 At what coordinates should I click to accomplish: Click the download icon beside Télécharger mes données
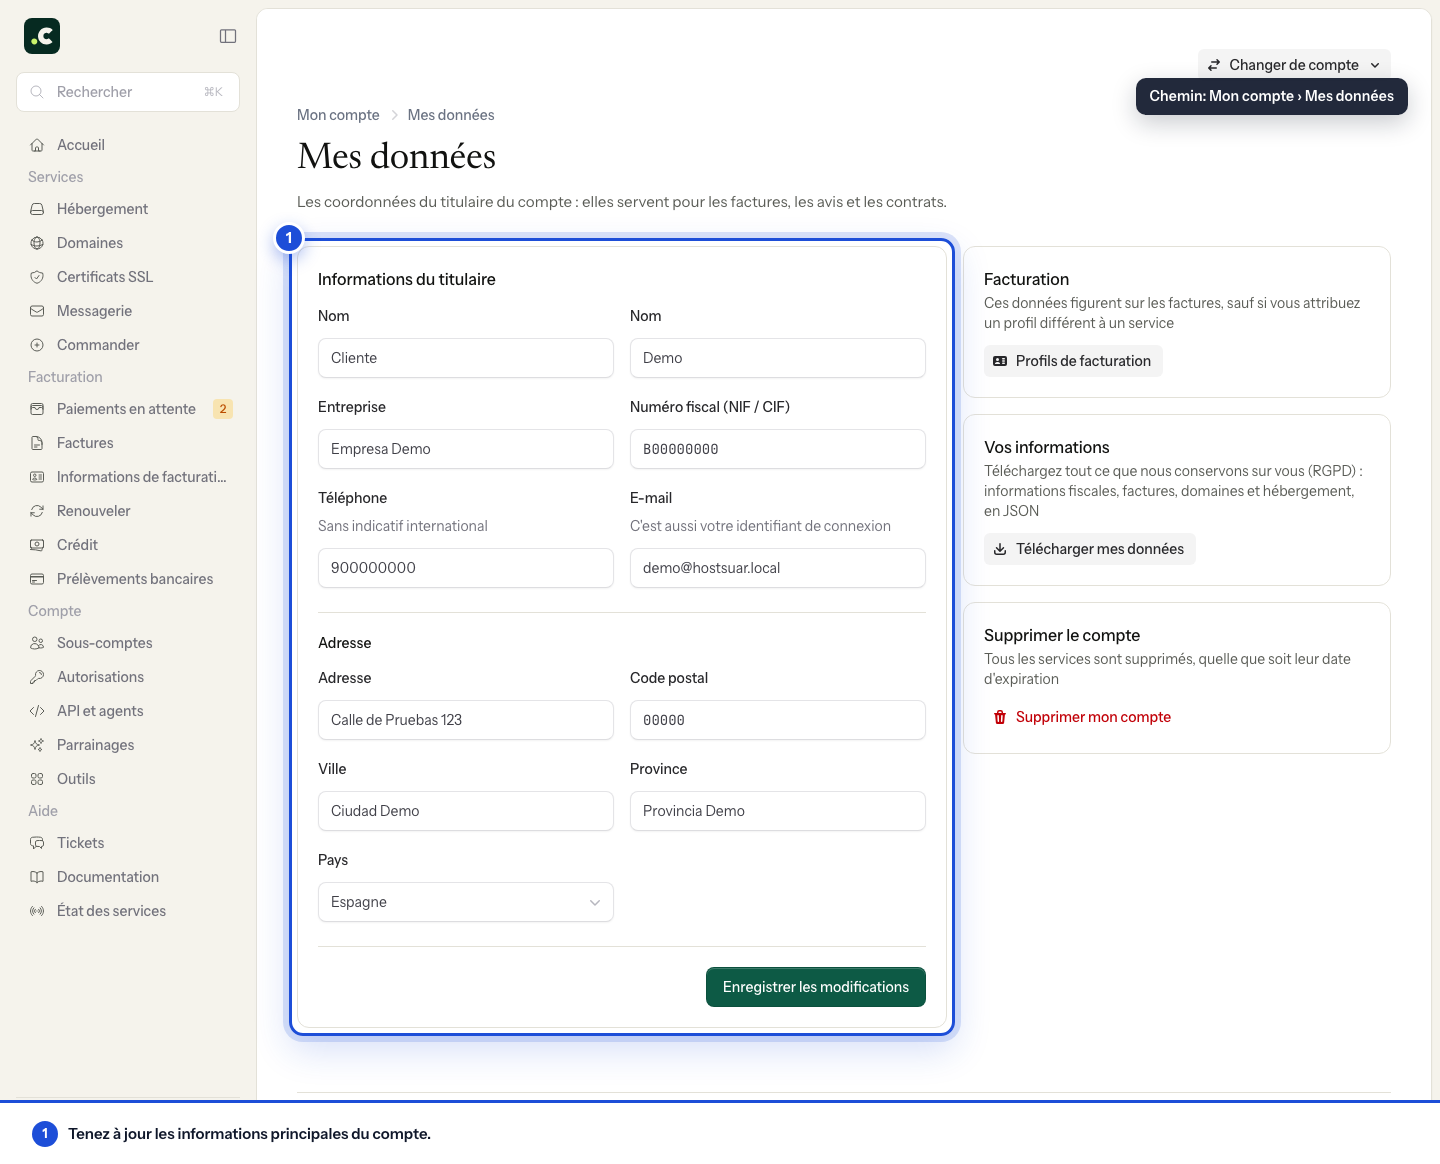(x=1000, y=549)
